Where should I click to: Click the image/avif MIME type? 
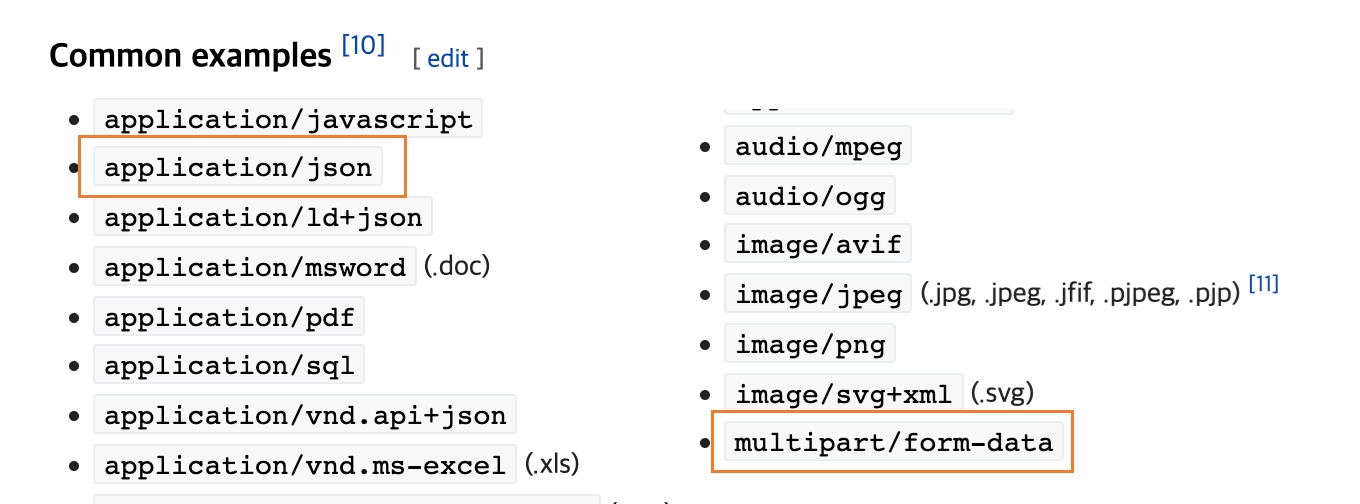(818, 243)
